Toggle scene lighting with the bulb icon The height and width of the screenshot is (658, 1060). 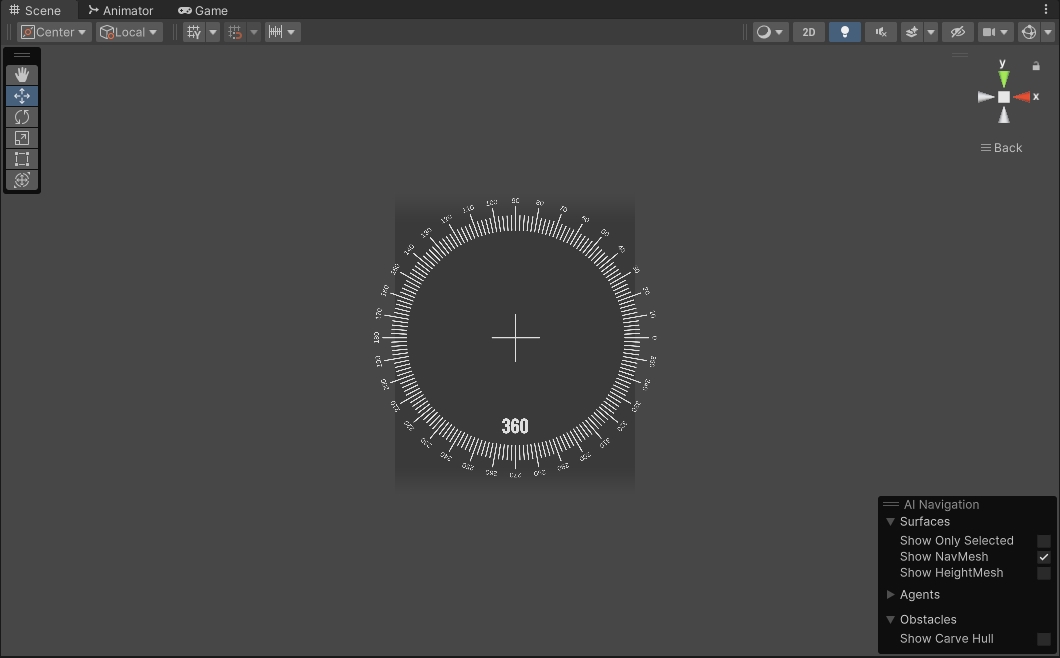click(844, 31)
